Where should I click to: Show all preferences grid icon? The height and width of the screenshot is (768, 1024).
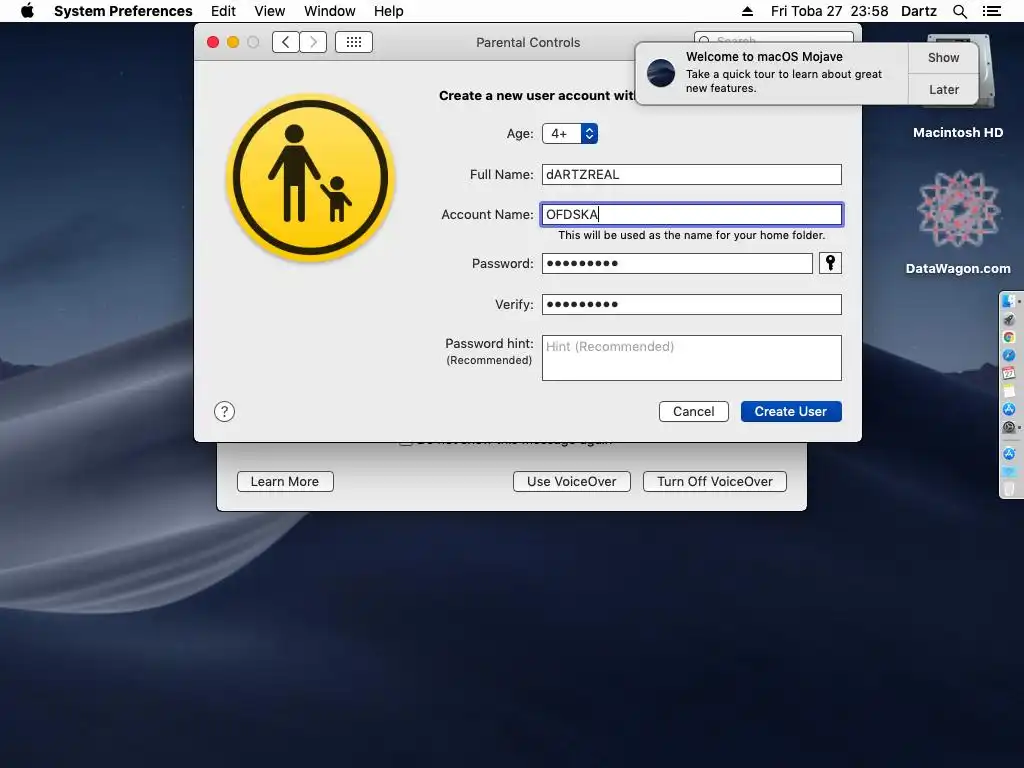(x=354, y=42)
